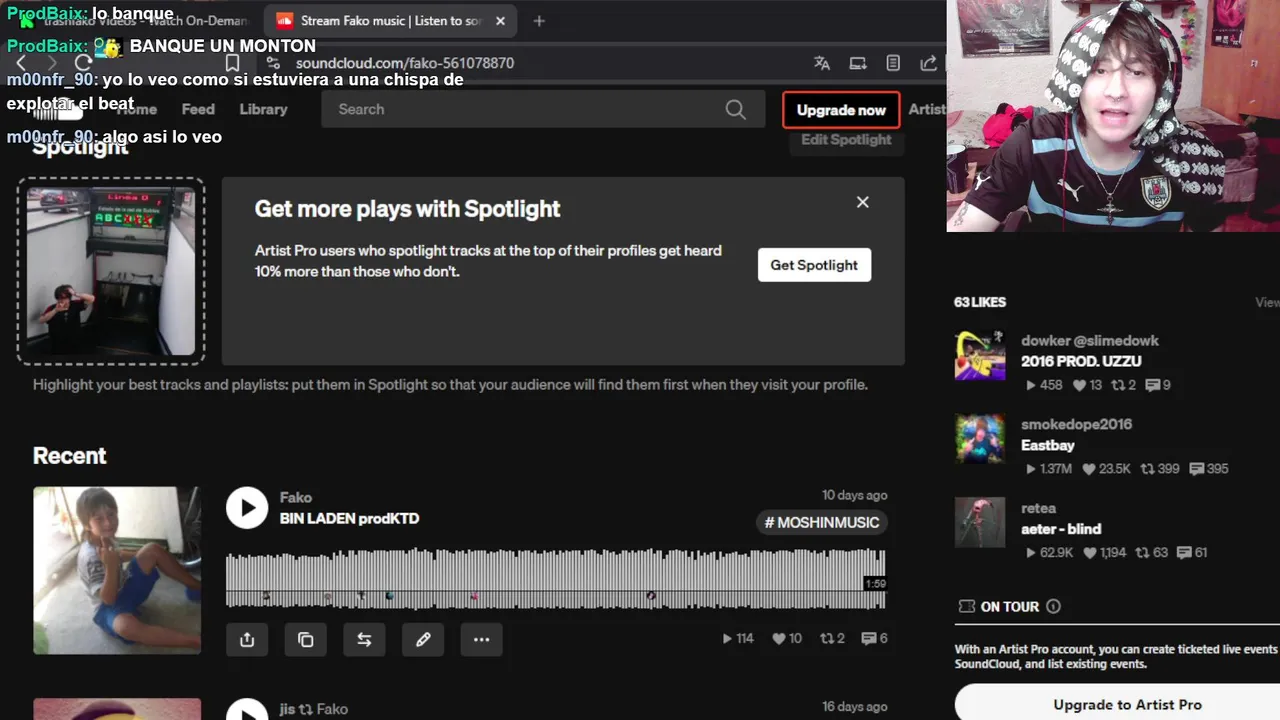This screenshot has height=720, width=1280.
Task: Play BIN LADEN prodKTD
Action: (247, 508)
